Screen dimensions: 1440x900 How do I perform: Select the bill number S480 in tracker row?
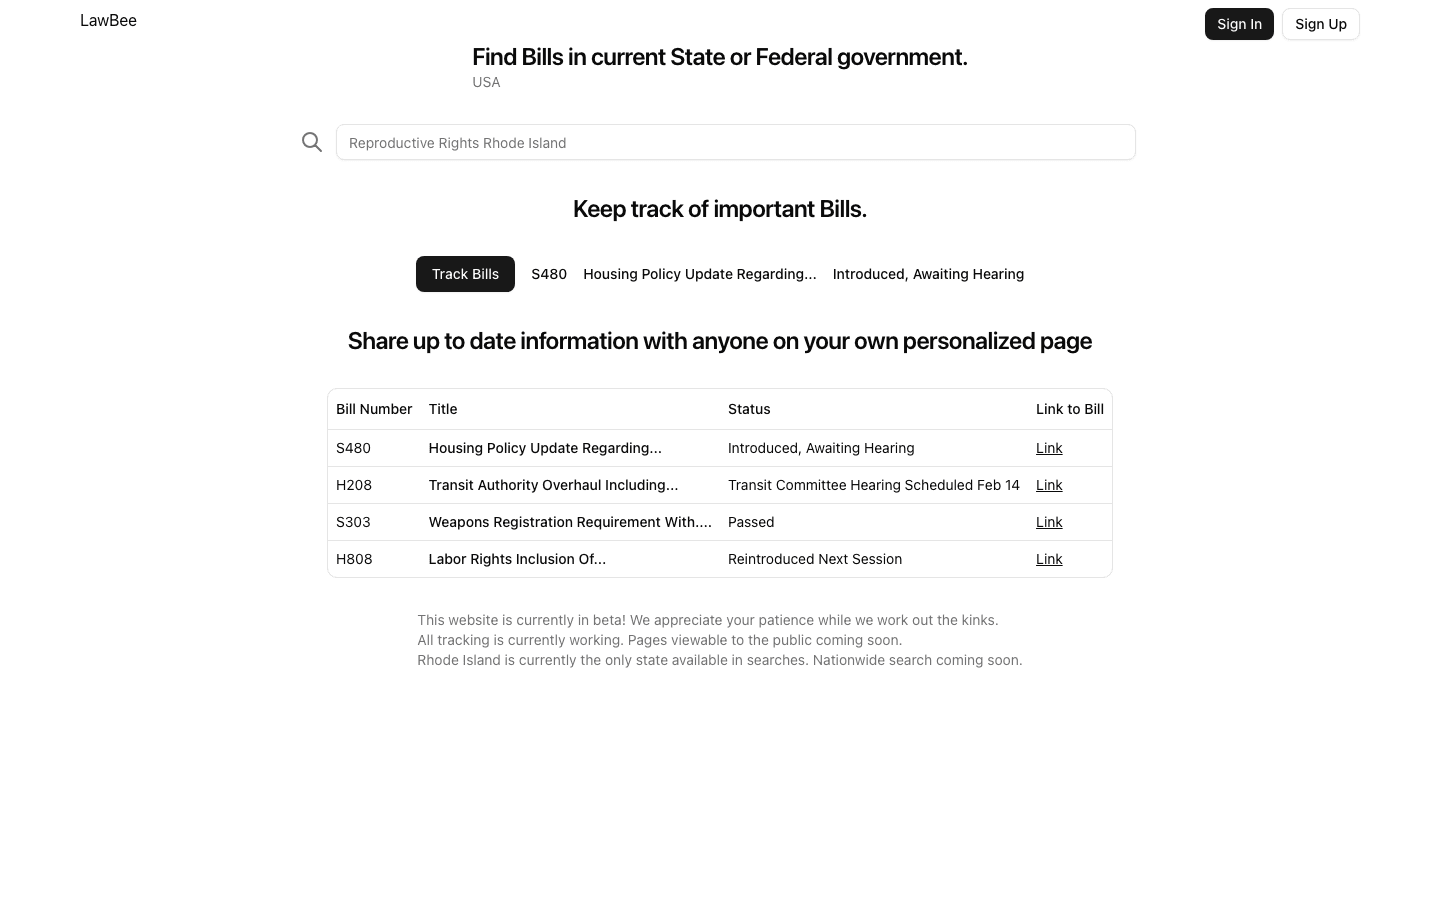point(549,274)
